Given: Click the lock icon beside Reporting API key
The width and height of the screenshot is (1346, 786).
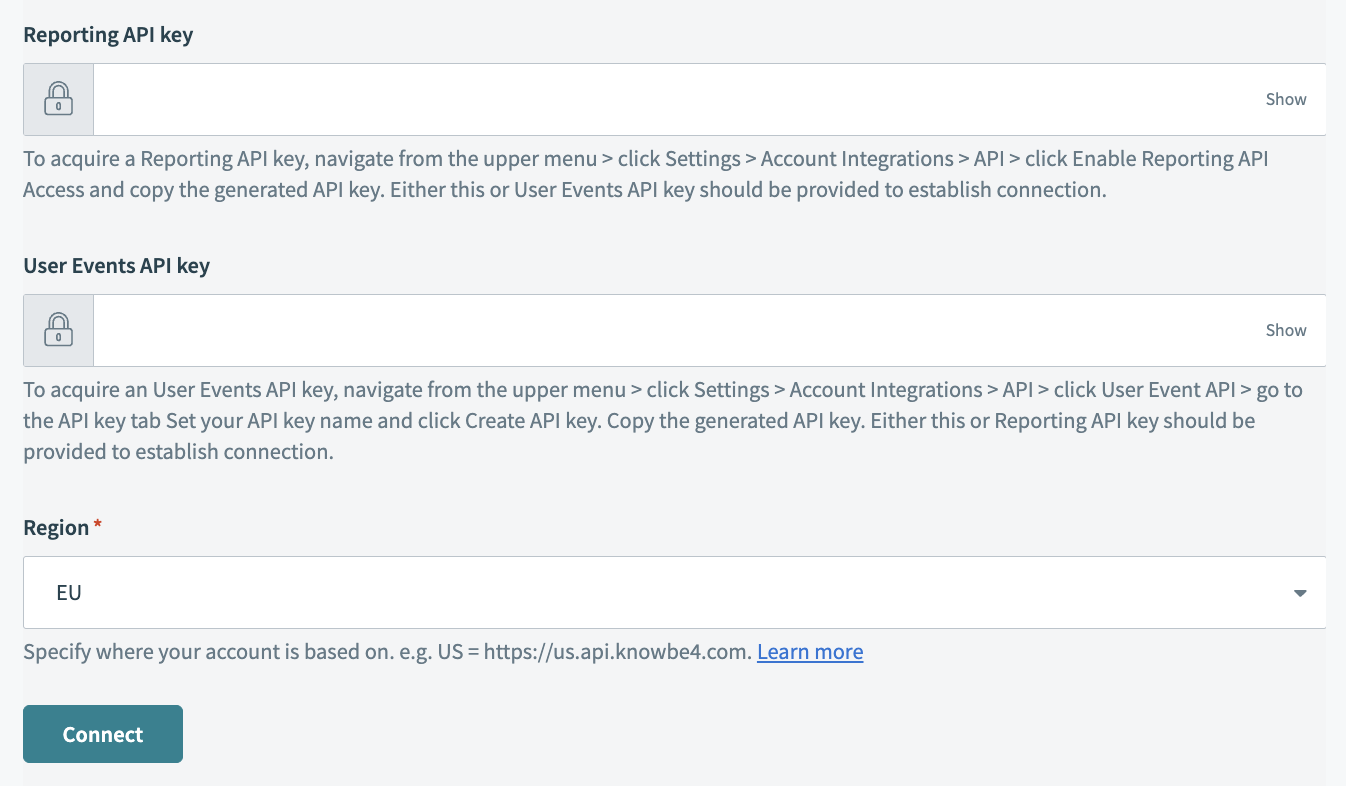Looking at the screenshot, I should (x=58, y=99).
